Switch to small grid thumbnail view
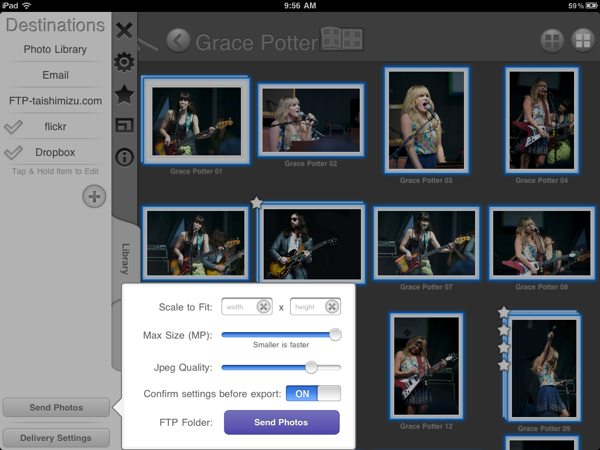The height and width of the screenshot is (450, 600). click(x=551, y=41)
